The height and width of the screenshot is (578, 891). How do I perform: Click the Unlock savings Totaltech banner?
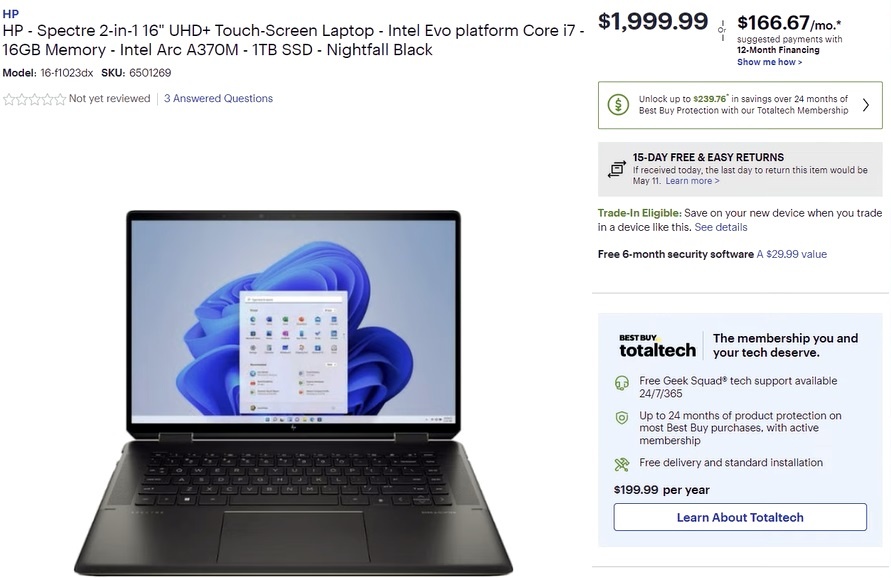[740, 105]
